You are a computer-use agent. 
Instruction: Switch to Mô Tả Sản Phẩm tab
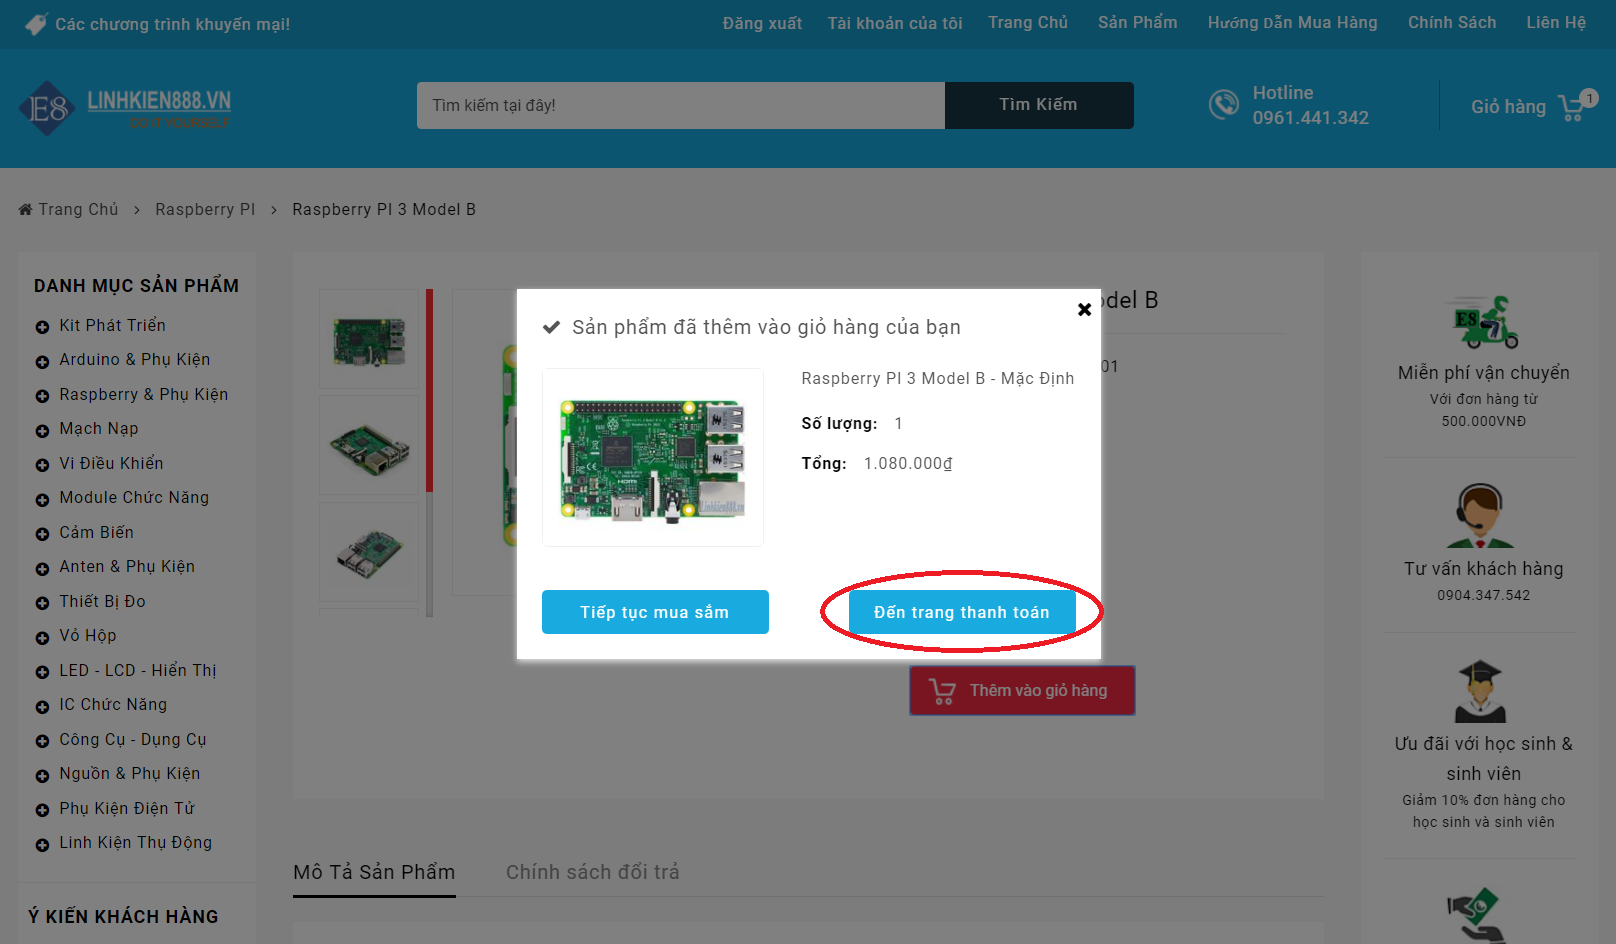tap(374, 873)
